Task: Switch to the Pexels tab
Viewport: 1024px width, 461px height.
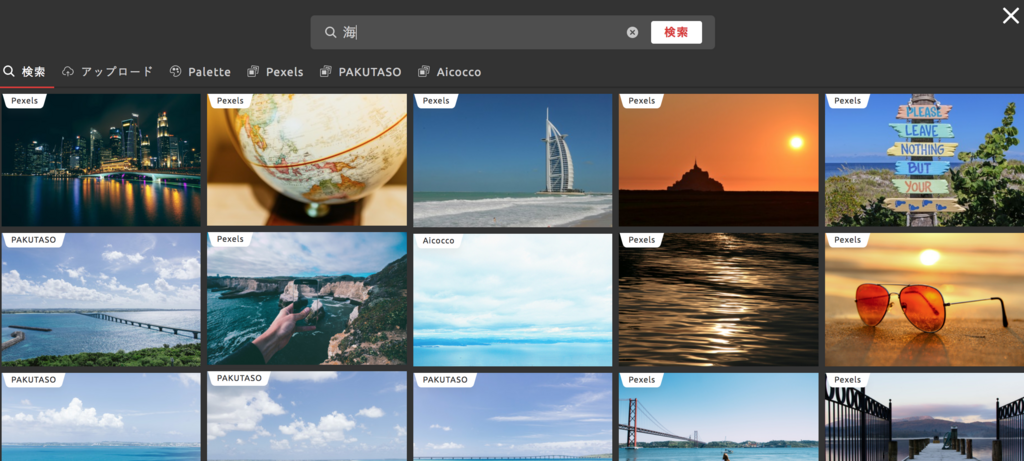Action: [275, 72]
